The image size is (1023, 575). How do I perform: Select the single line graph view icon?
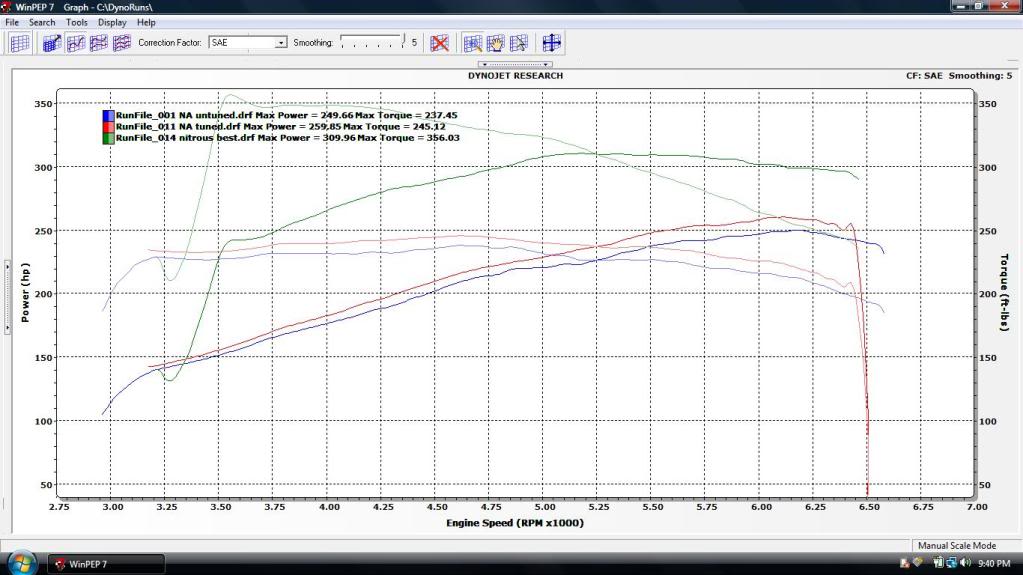[76, 43]
